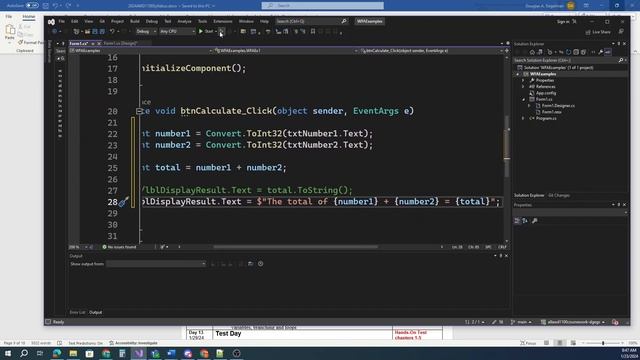Click the Output panel clear-all icon
The width and height of the screenshot is (640, 360).
240,264
